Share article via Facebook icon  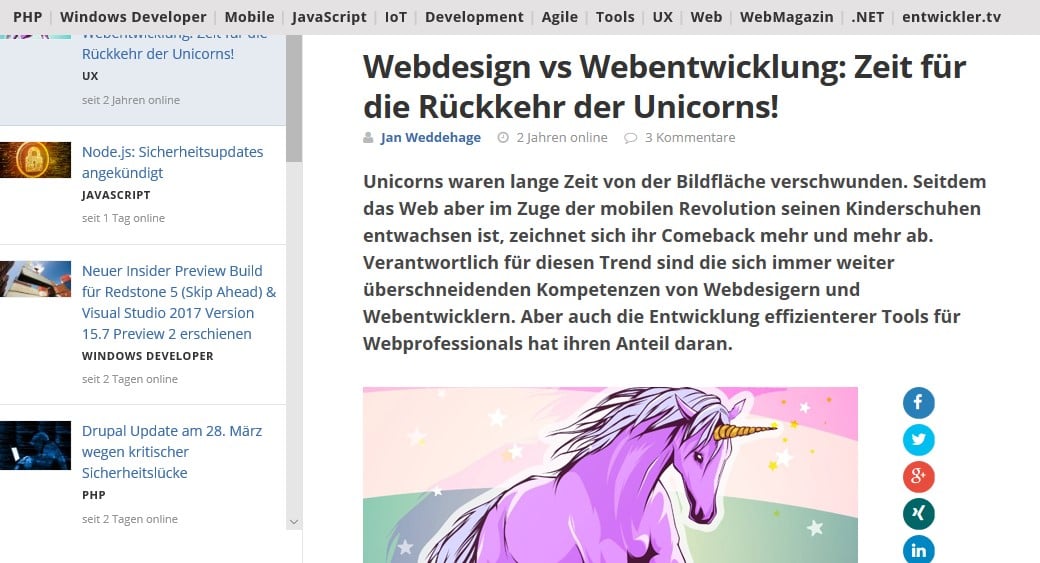coord(919,403)
